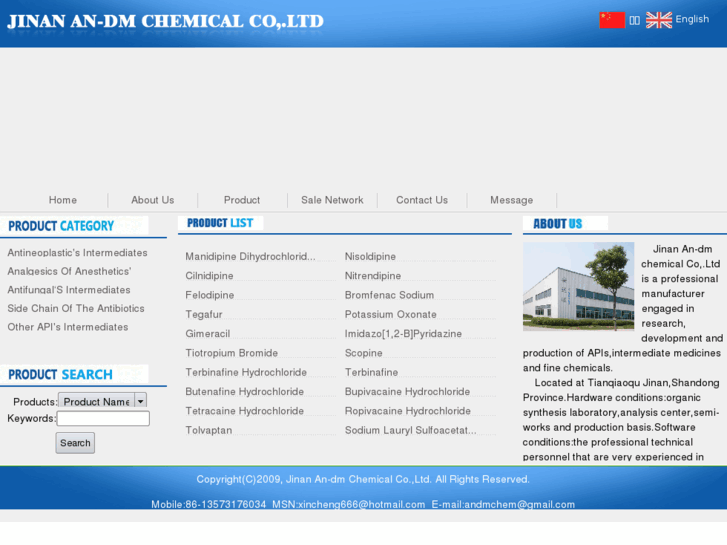The image size is (727, 545).
Task: Click the About Us section heading
Action: (557, 224)
